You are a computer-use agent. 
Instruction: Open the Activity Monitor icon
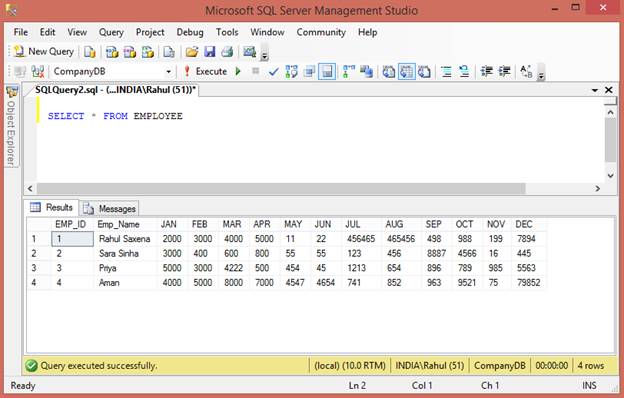tap(250, 52)
